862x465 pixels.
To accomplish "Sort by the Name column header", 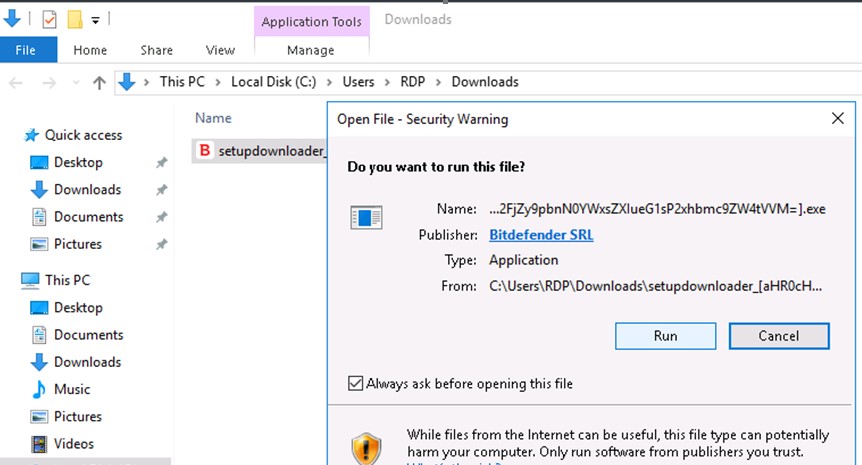I will [x=213, y=118].
